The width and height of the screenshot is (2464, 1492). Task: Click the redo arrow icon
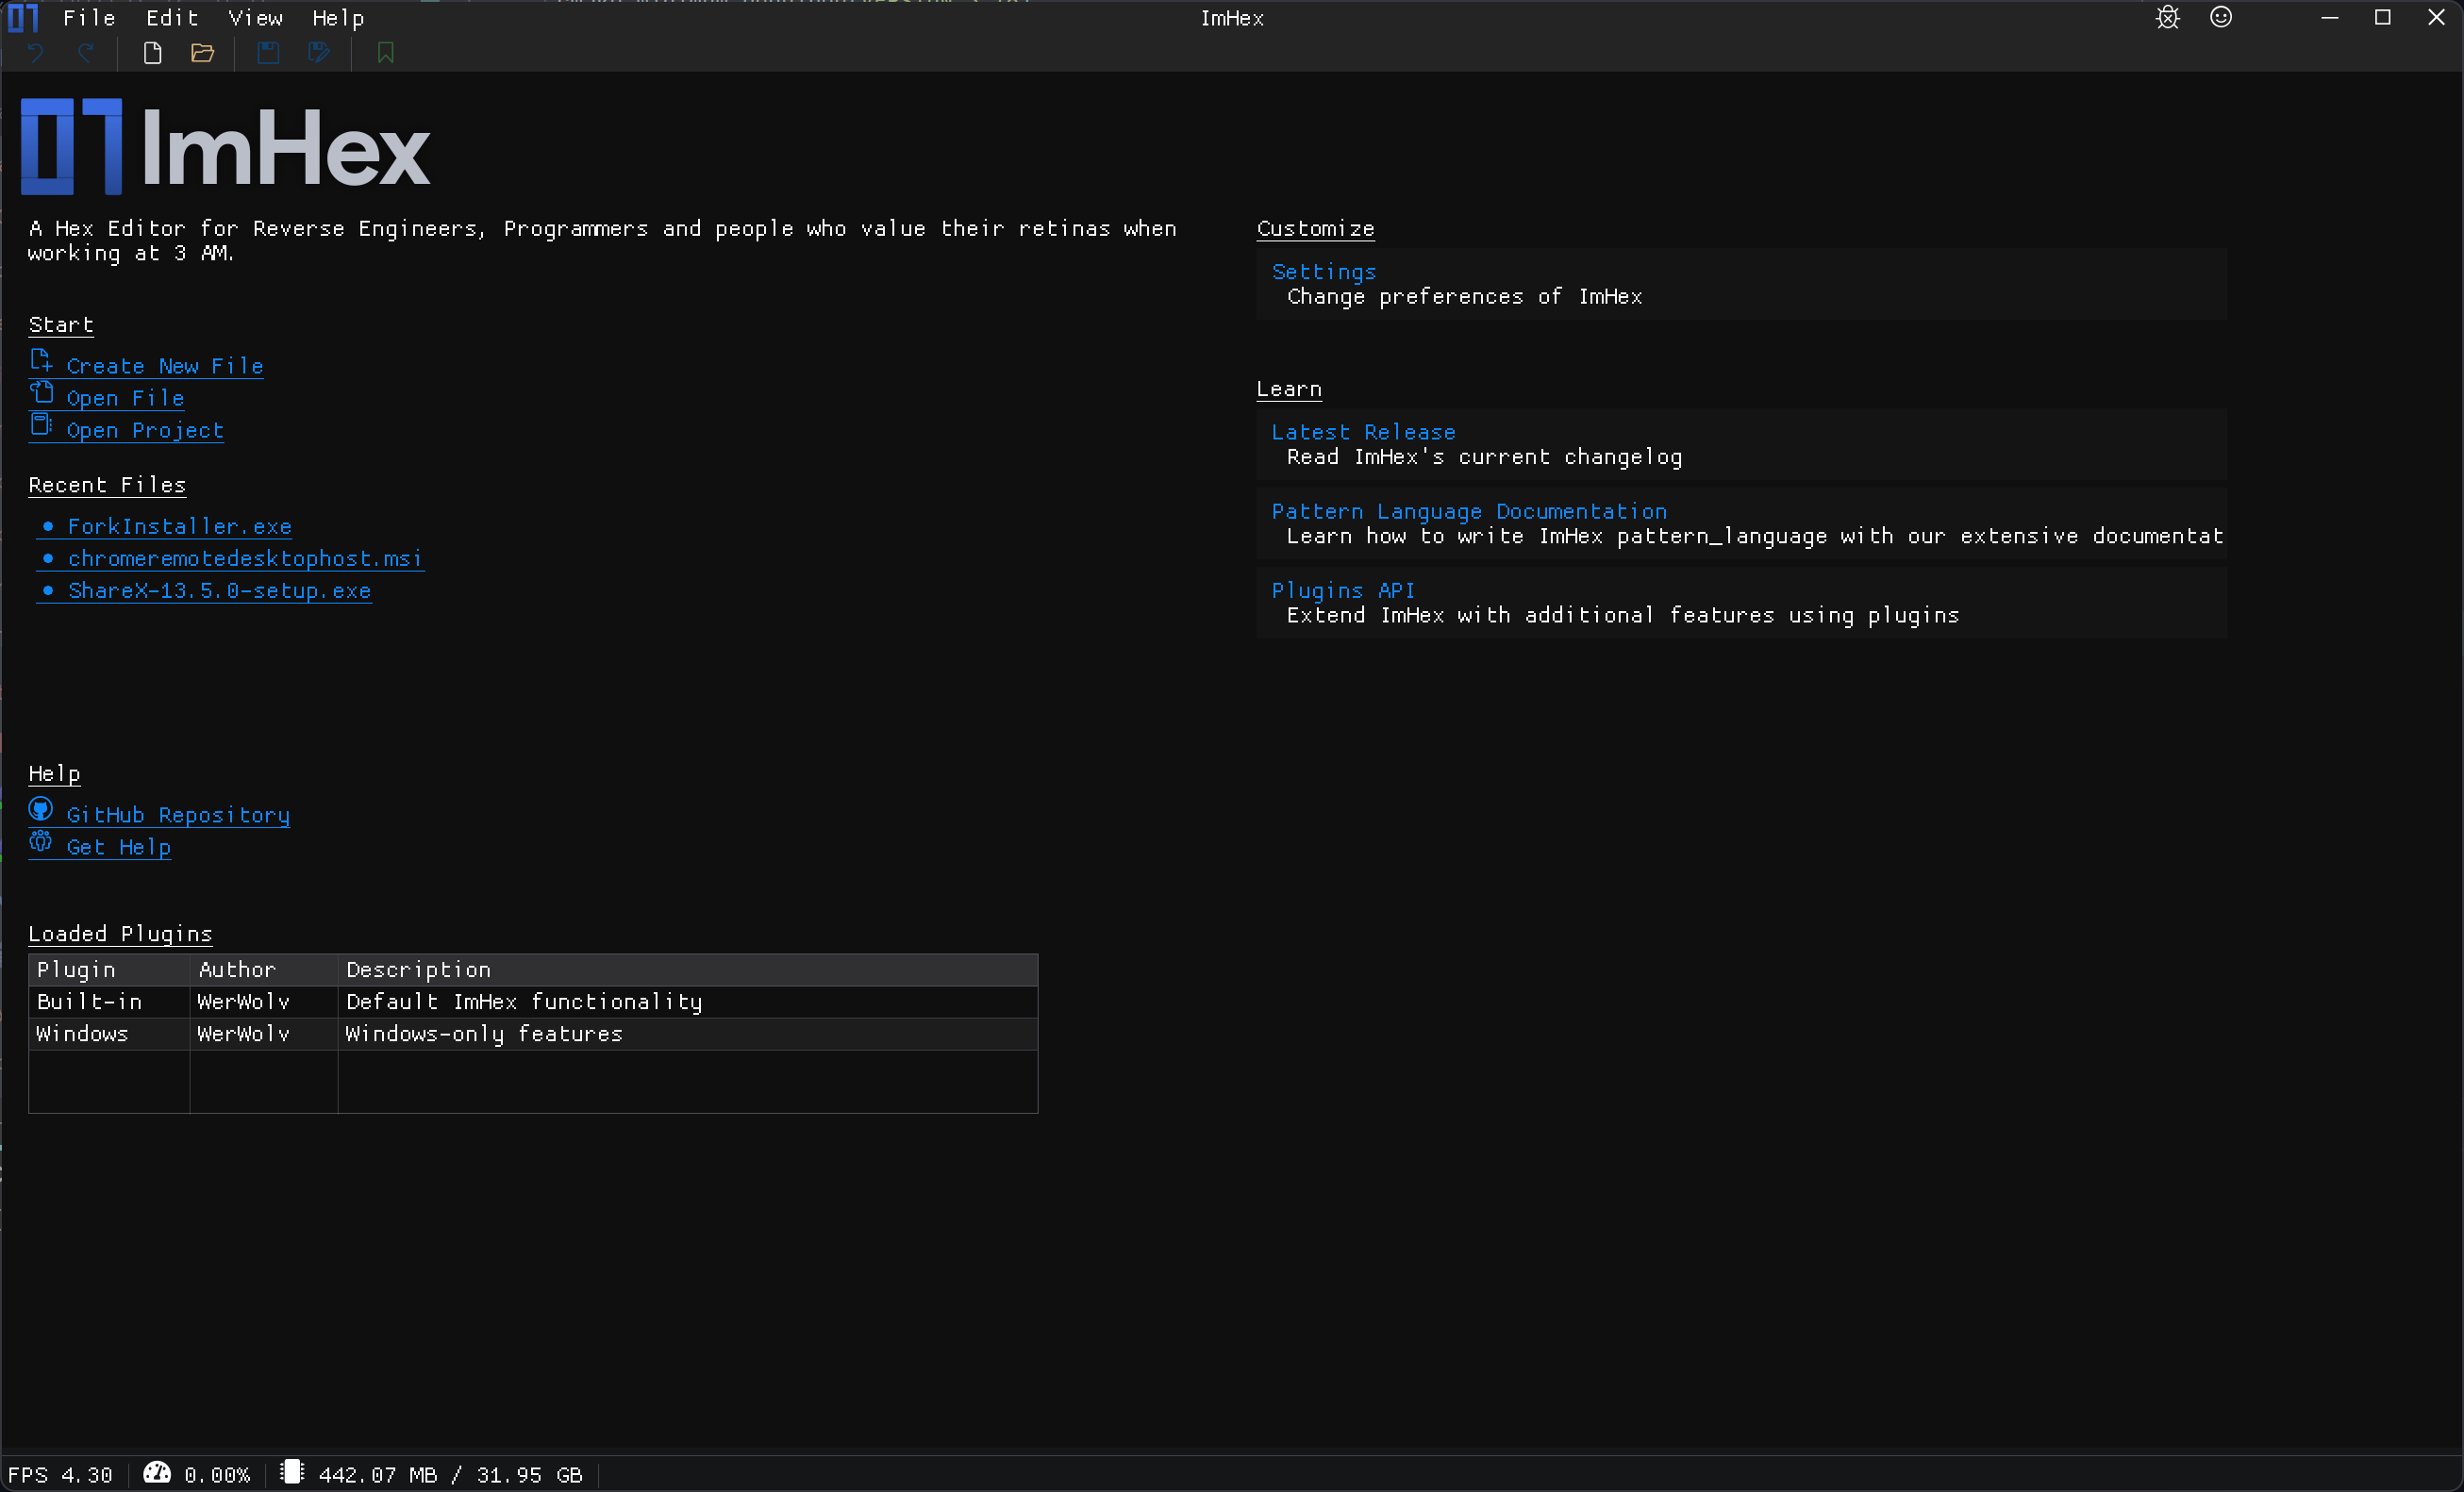pyautogui.click(x=87, y=53)
